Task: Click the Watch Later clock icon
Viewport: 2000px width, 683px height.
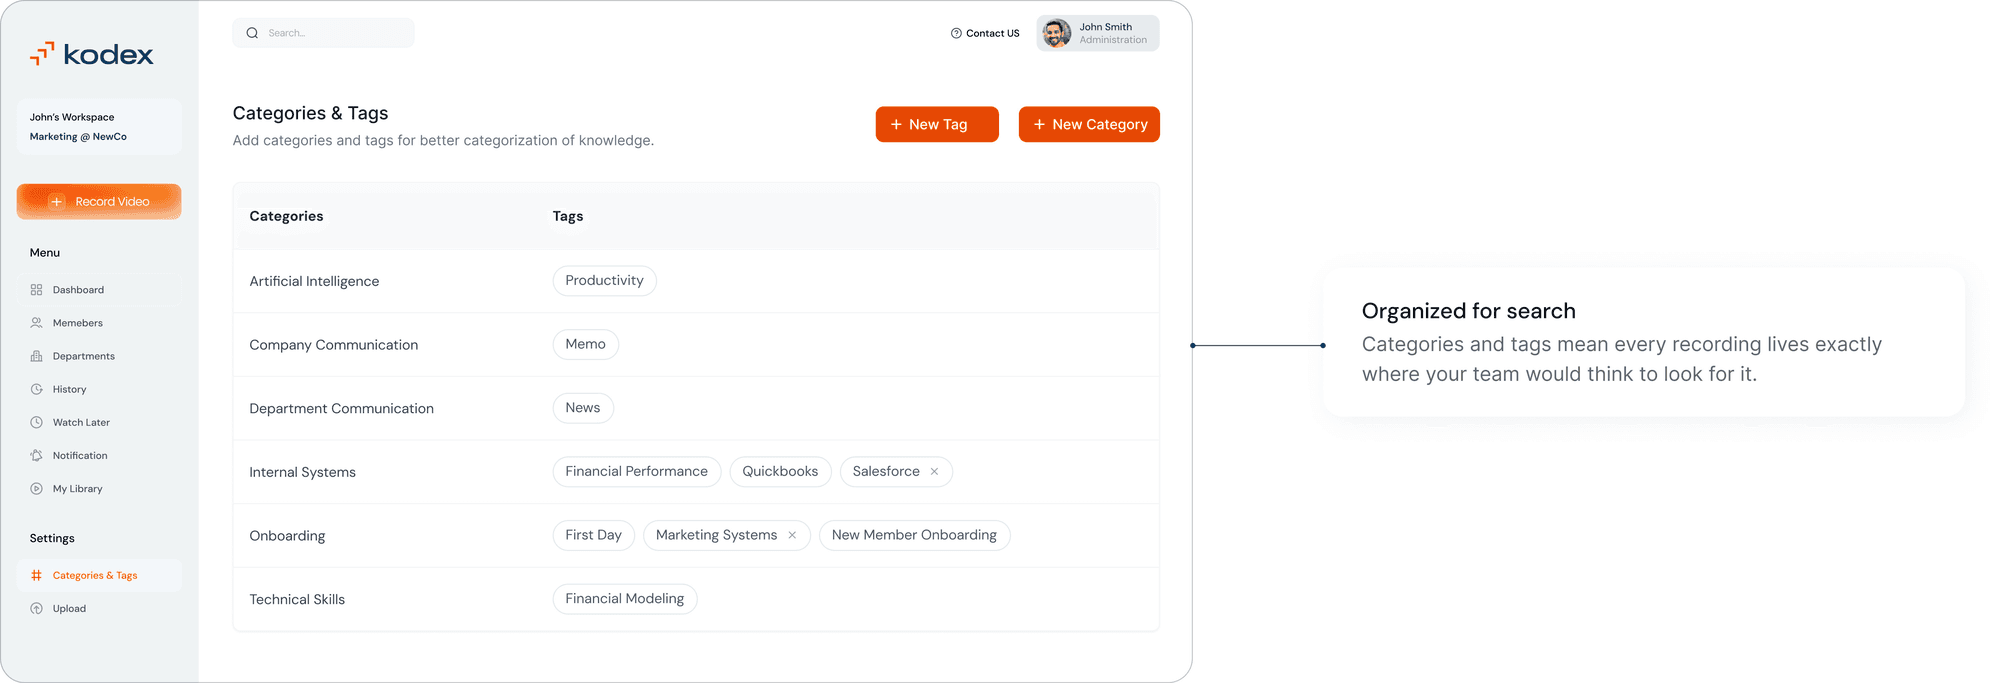Action: pyautogui.click(x=36, y=422)
